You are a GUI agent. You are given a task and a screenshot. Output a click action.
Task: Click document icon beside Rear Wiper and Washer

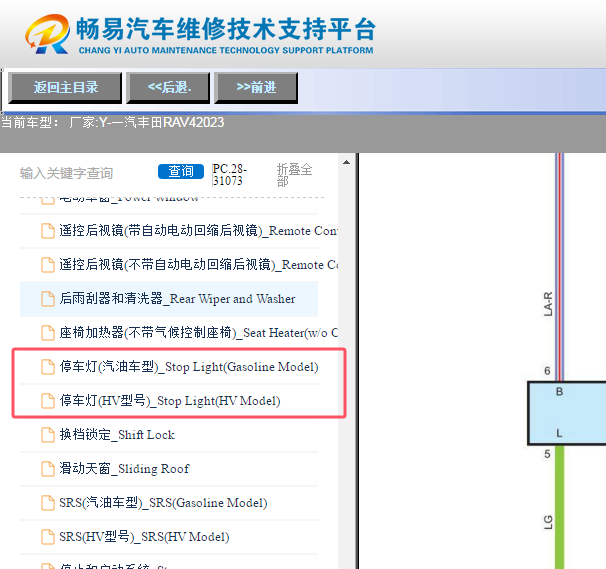click(48, 299)
